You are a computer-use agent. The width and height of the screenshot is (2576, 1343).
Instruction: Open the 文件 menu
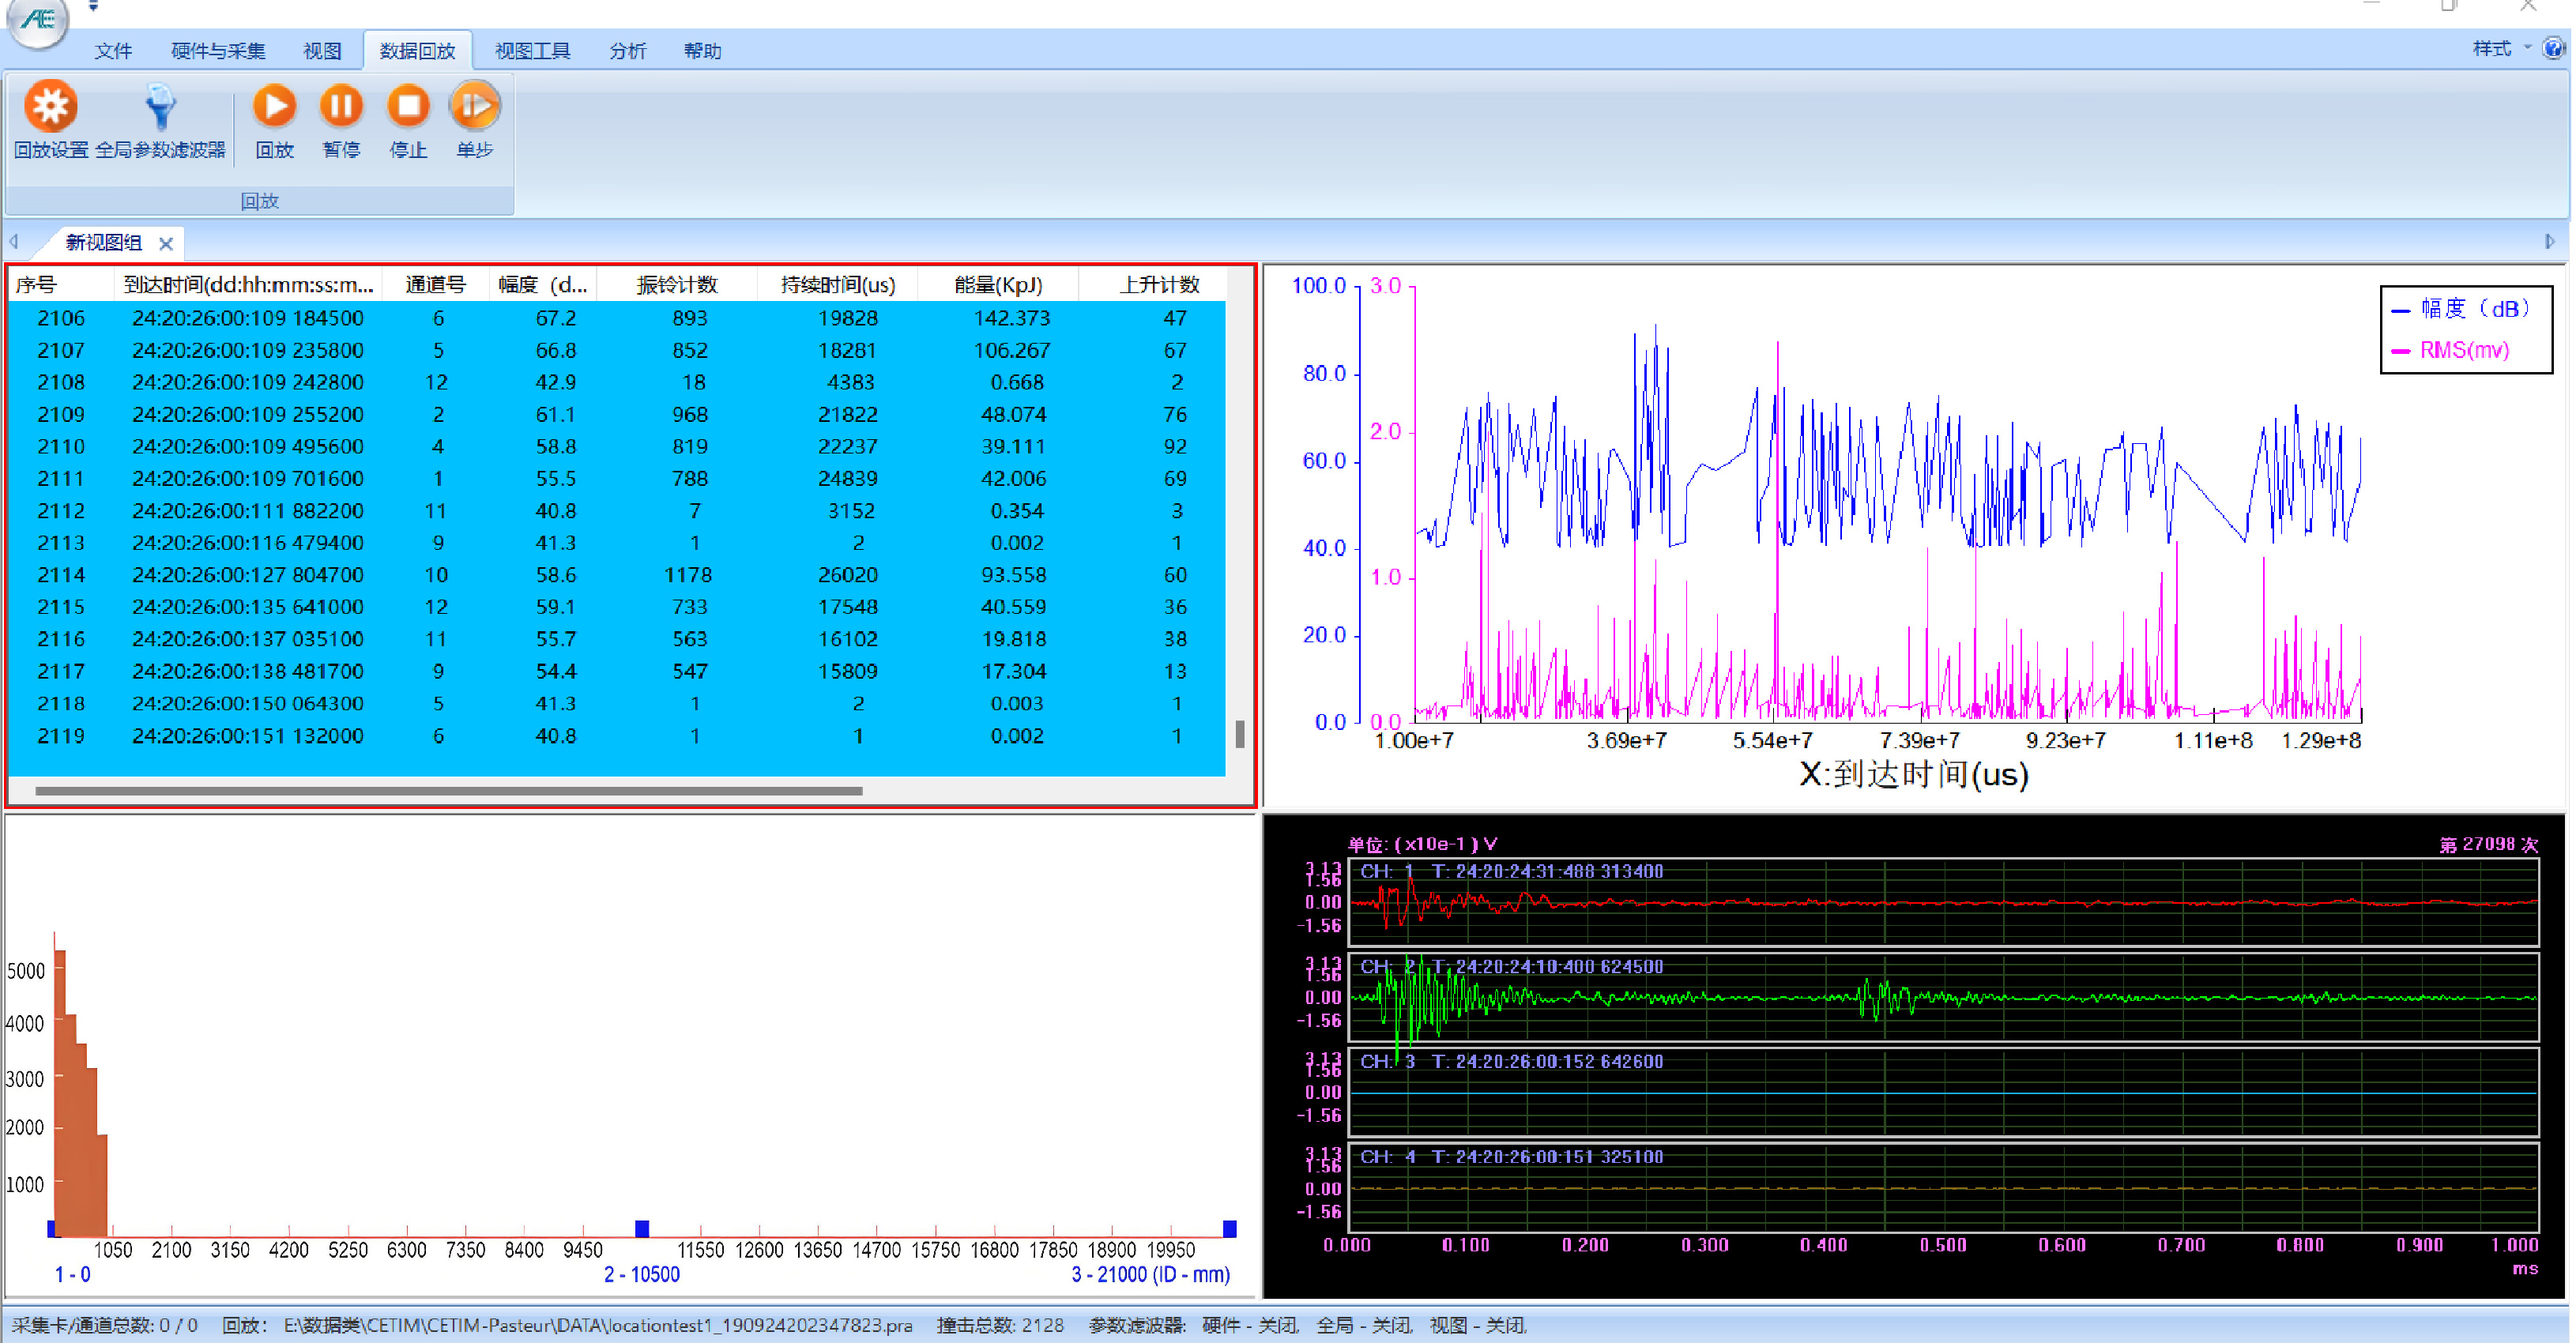pyautogui.click(x=113, y=50)
